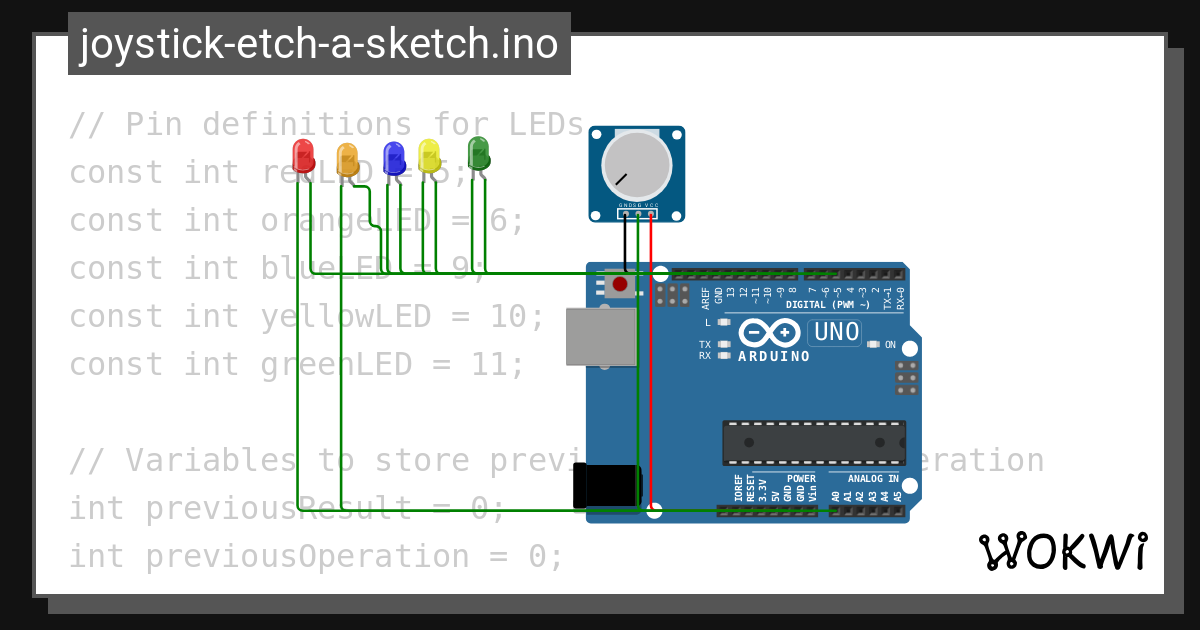
Task: Click the joystick-etch-a-sketch.ino title
Action: pos(319,45)
